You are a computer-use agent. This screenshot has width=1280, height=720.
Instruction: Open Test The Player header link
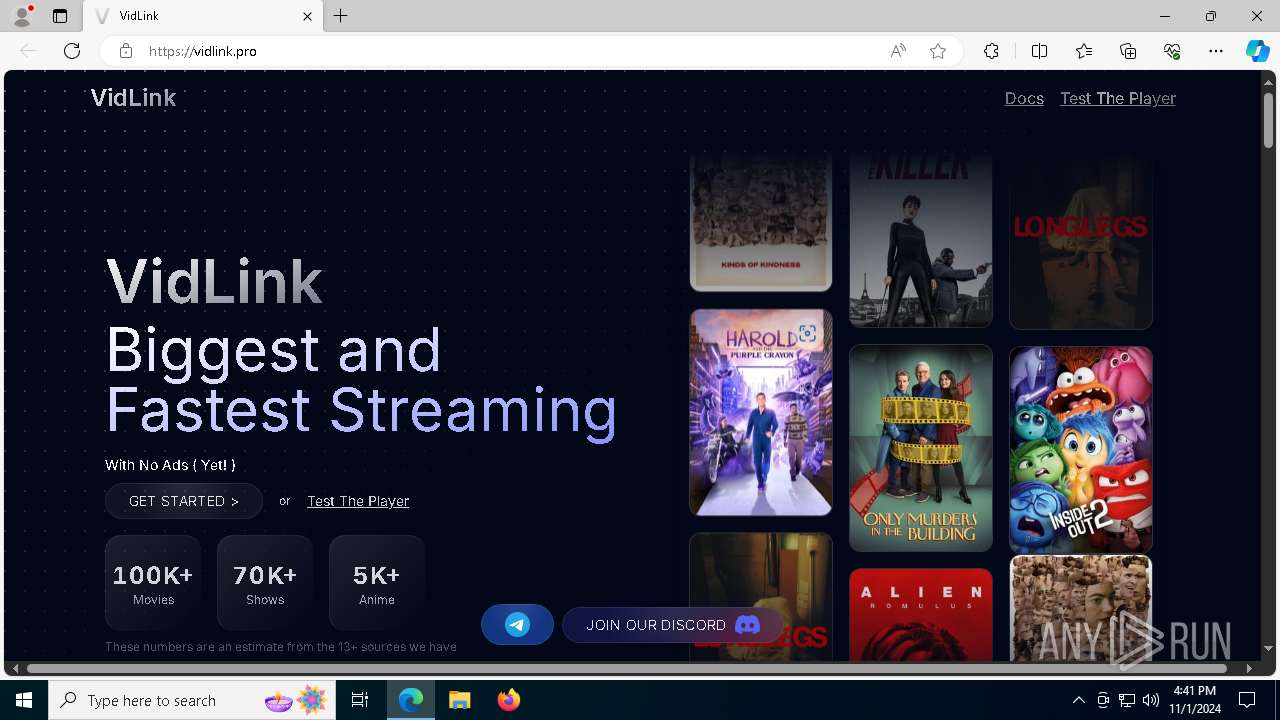1118,98
